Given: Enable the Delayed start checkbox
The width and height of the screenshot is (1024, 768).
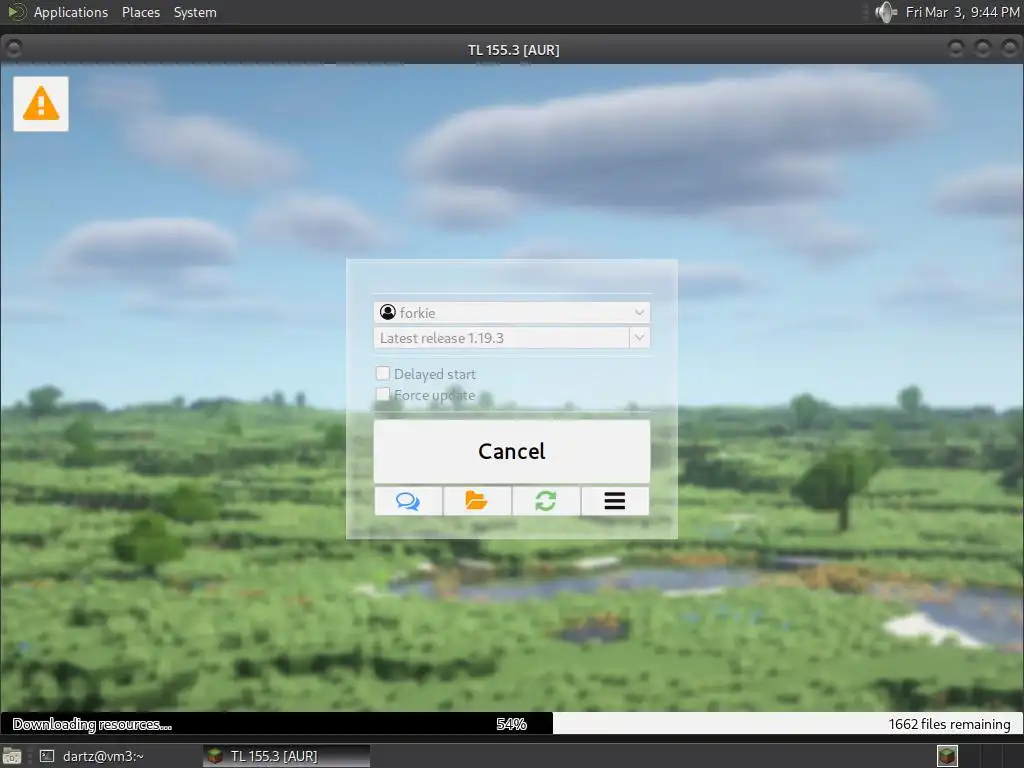Looking at the screenshot, I should coord(383,373).
